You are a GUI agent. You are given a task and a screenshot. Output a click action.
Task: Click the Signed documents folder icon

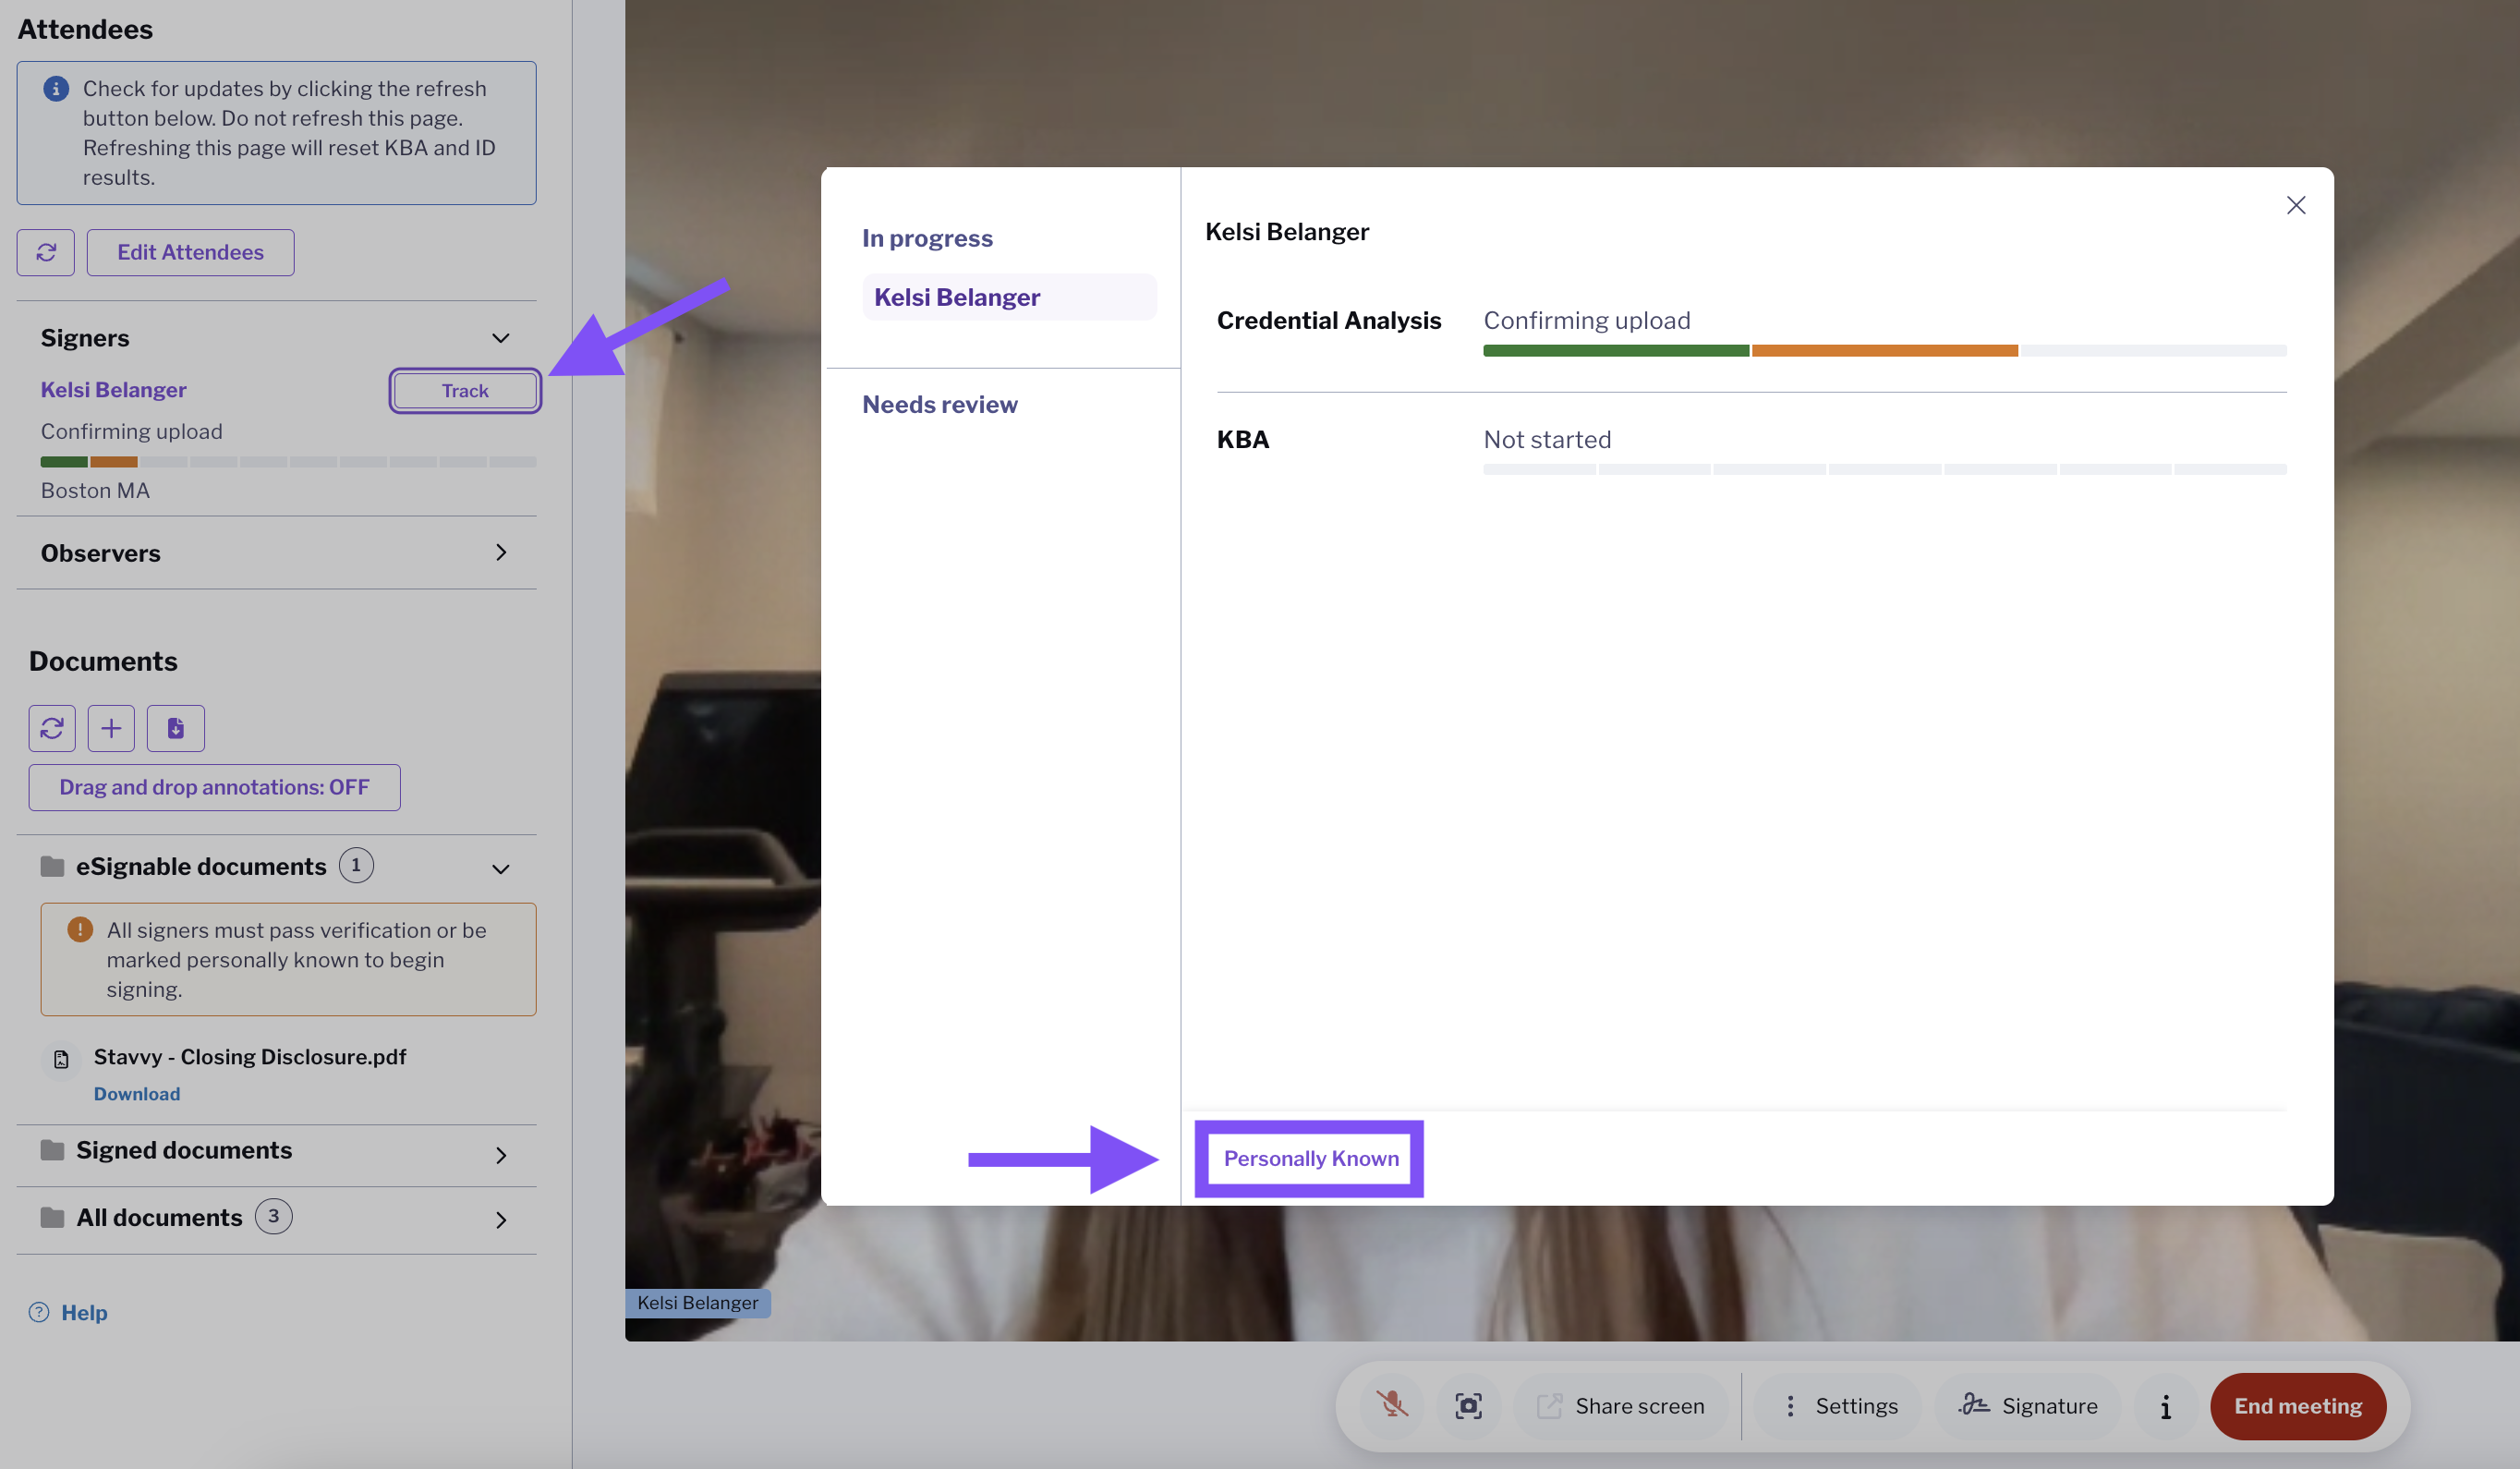[x=52, y=1151]
